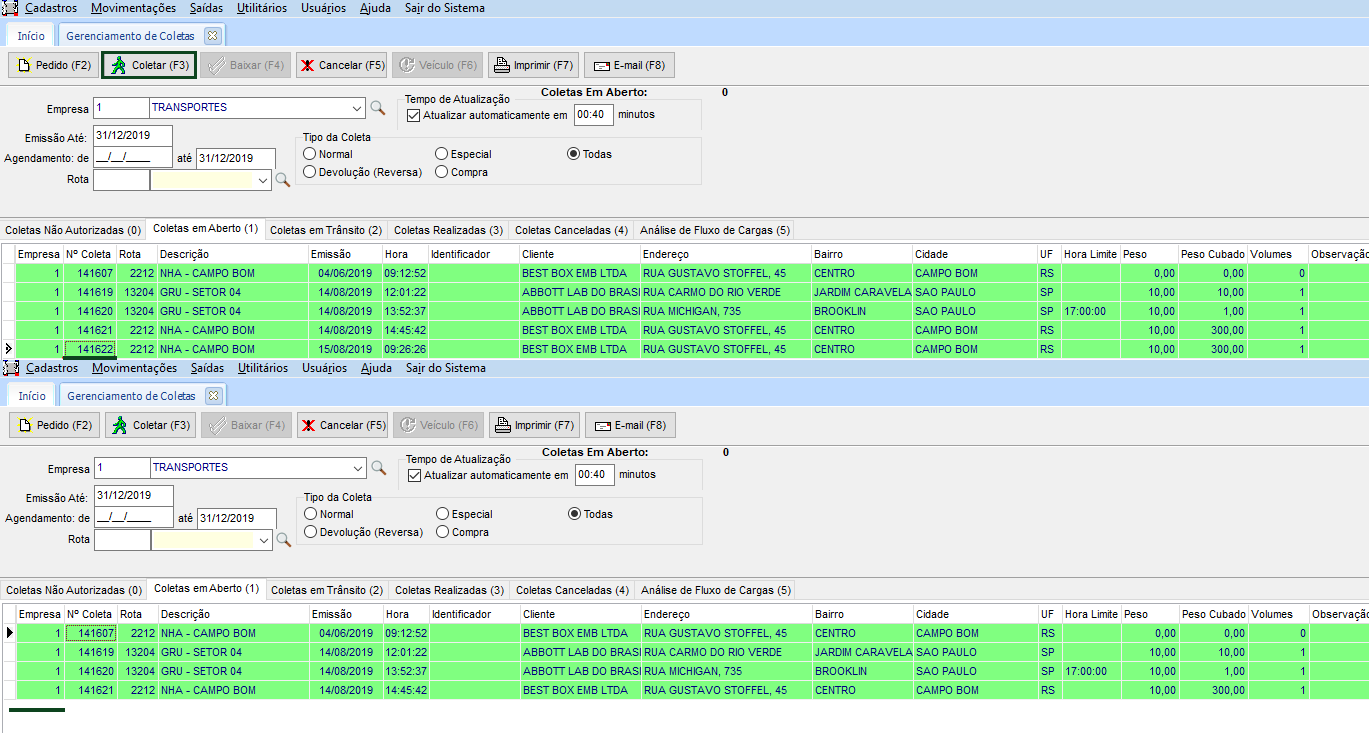The image size is (1369, 734).
Task: Close upper Gerenciamento de Coletas tab
Action: click(x=212, y=36)
